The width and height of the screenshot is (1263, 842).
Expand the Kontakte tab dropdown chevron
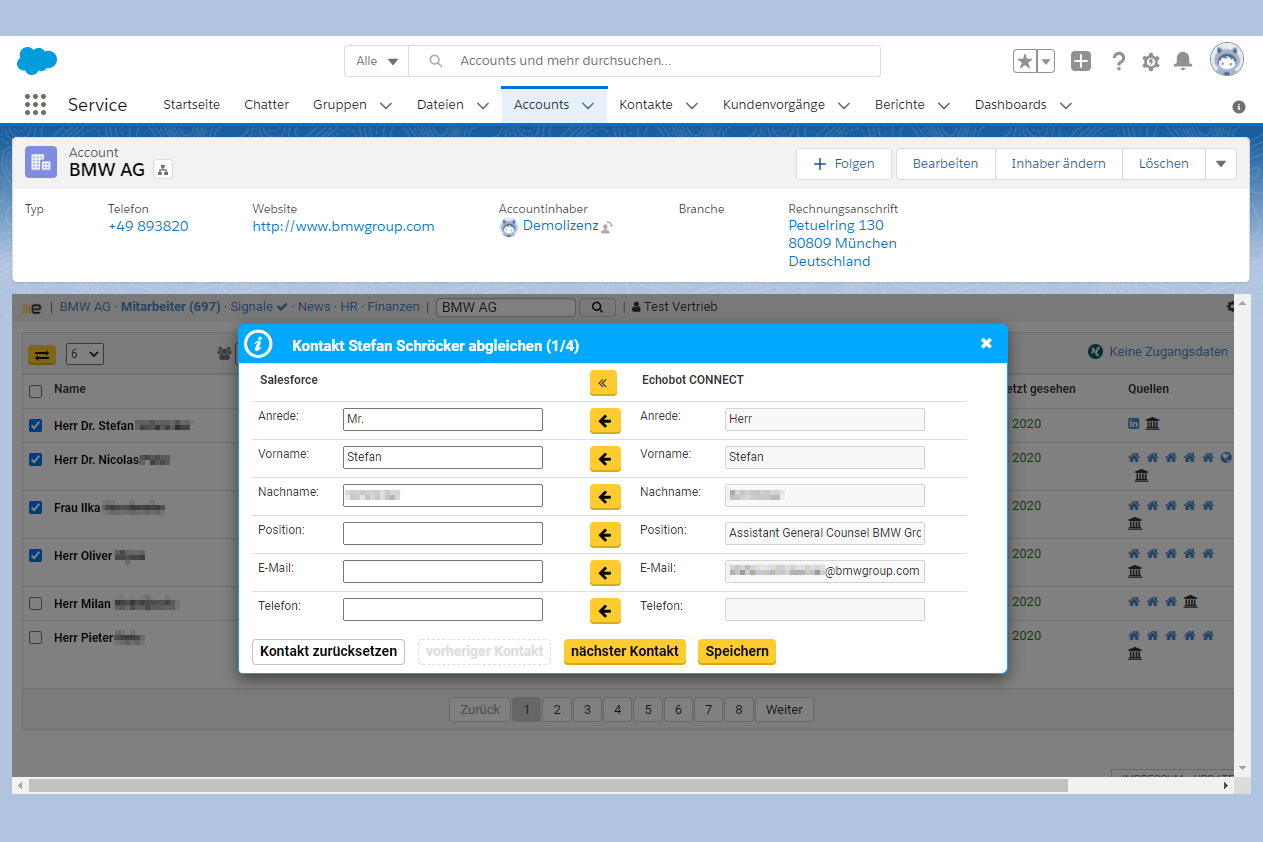tap(691, 104)
